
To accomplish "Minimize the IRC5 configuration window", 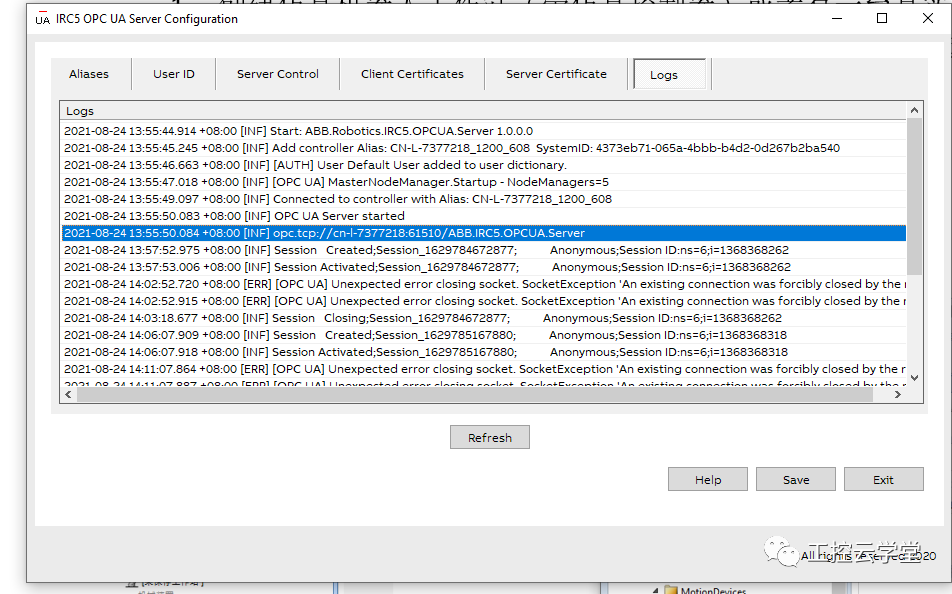I will [837, 18].
